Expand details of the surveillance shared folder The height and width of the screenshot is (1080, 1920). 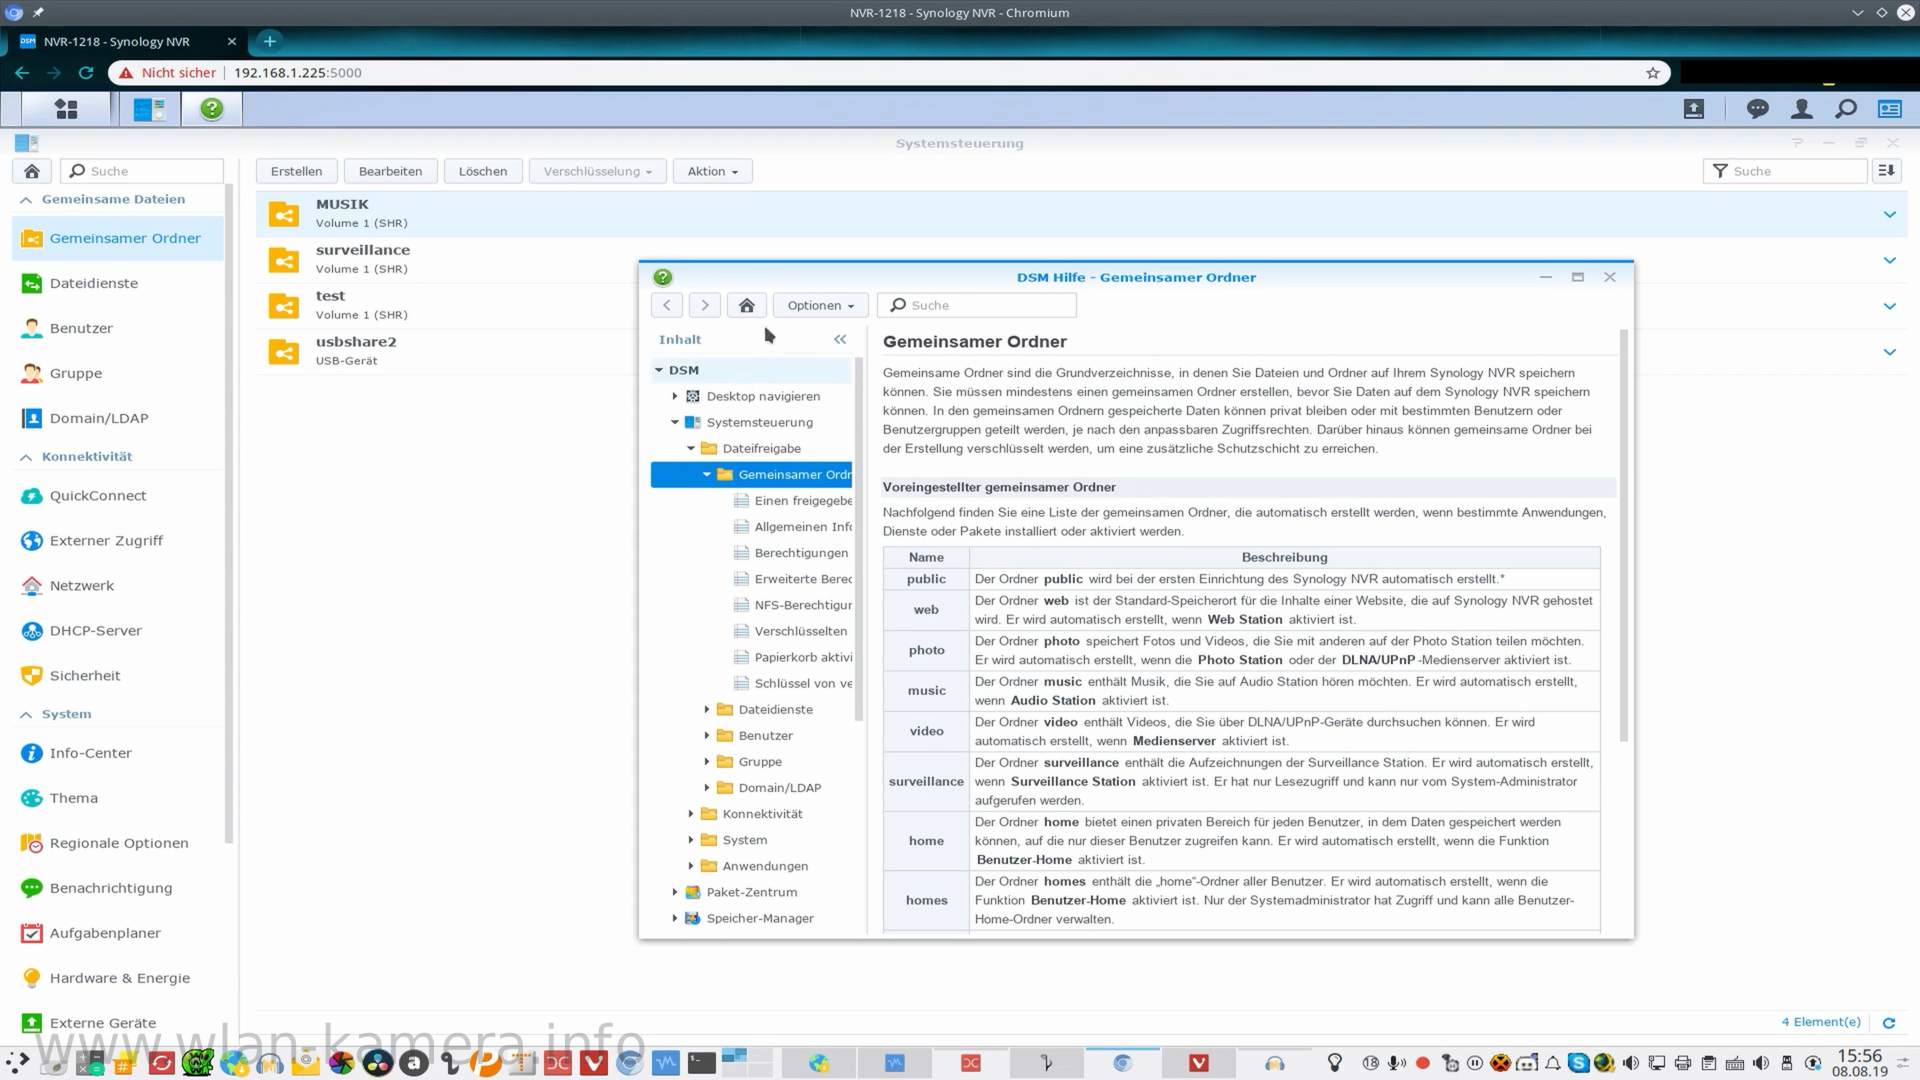tap(1889, 260)
